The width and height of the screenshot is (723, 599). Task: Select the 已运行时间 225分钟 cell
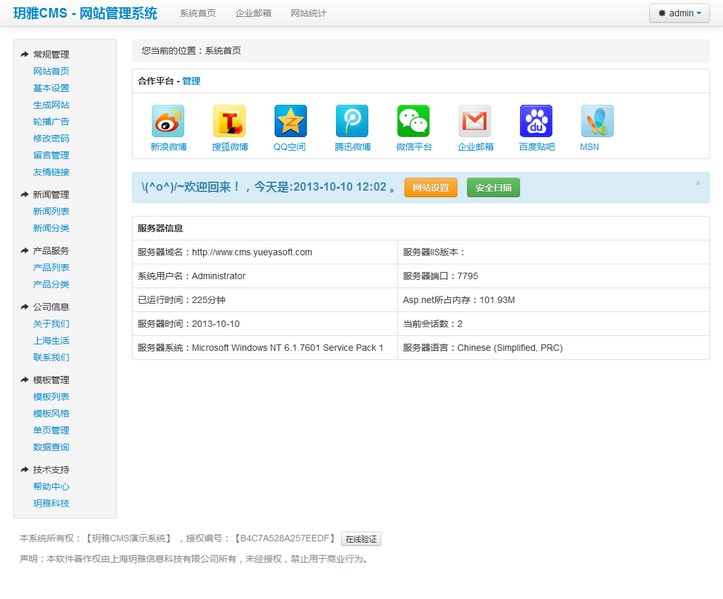point(265,300)
